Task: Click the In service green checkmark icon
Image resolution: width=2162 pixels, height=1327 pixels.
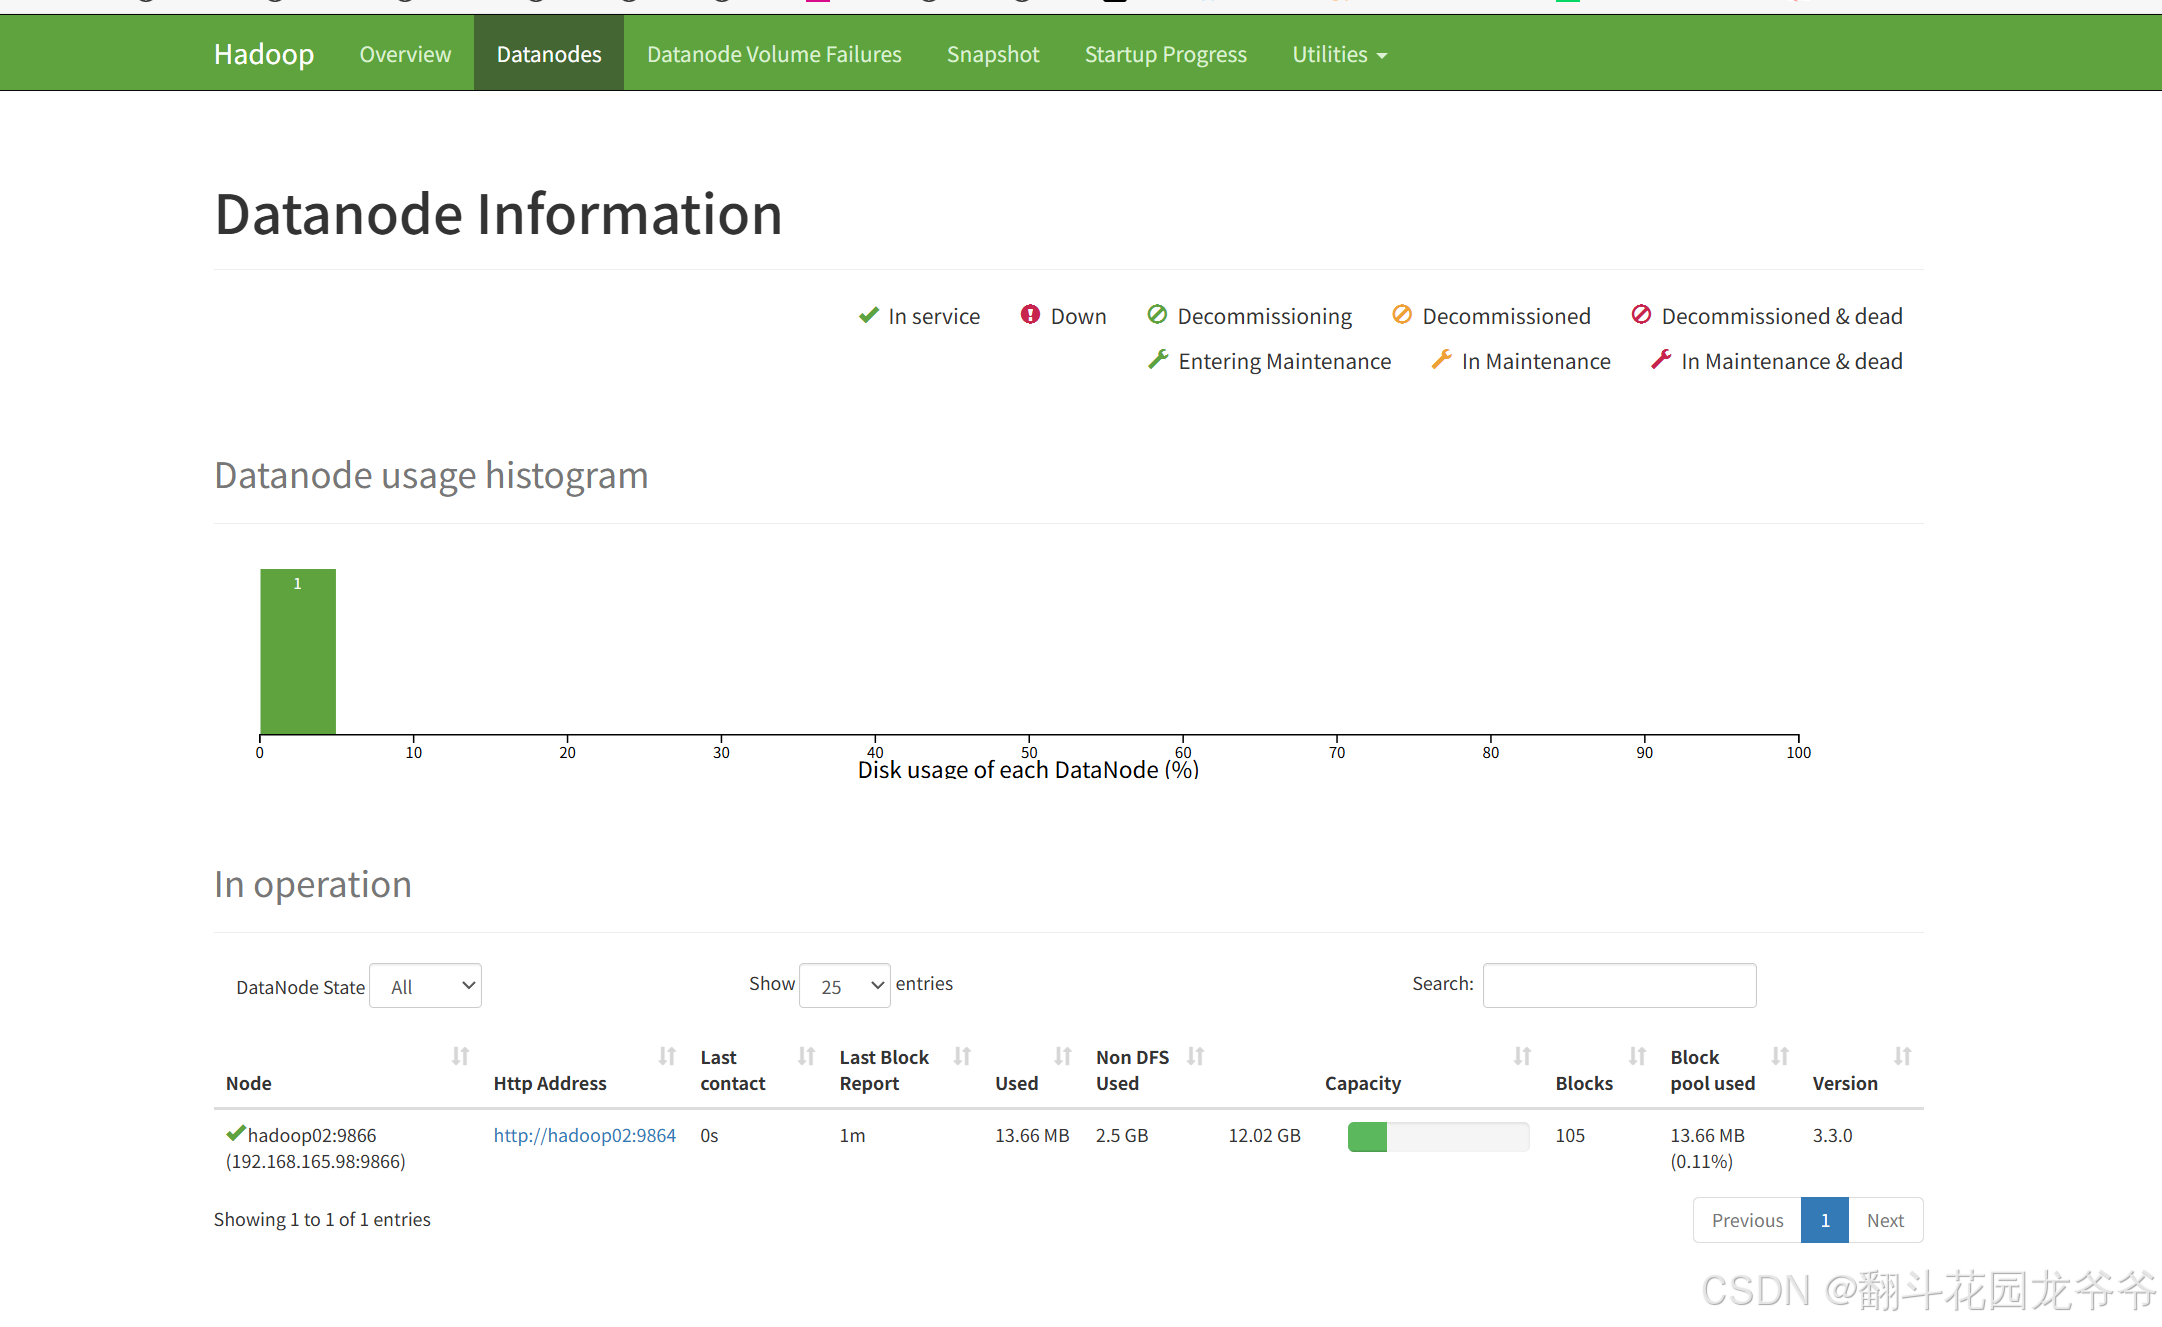Action: point(868,315)
